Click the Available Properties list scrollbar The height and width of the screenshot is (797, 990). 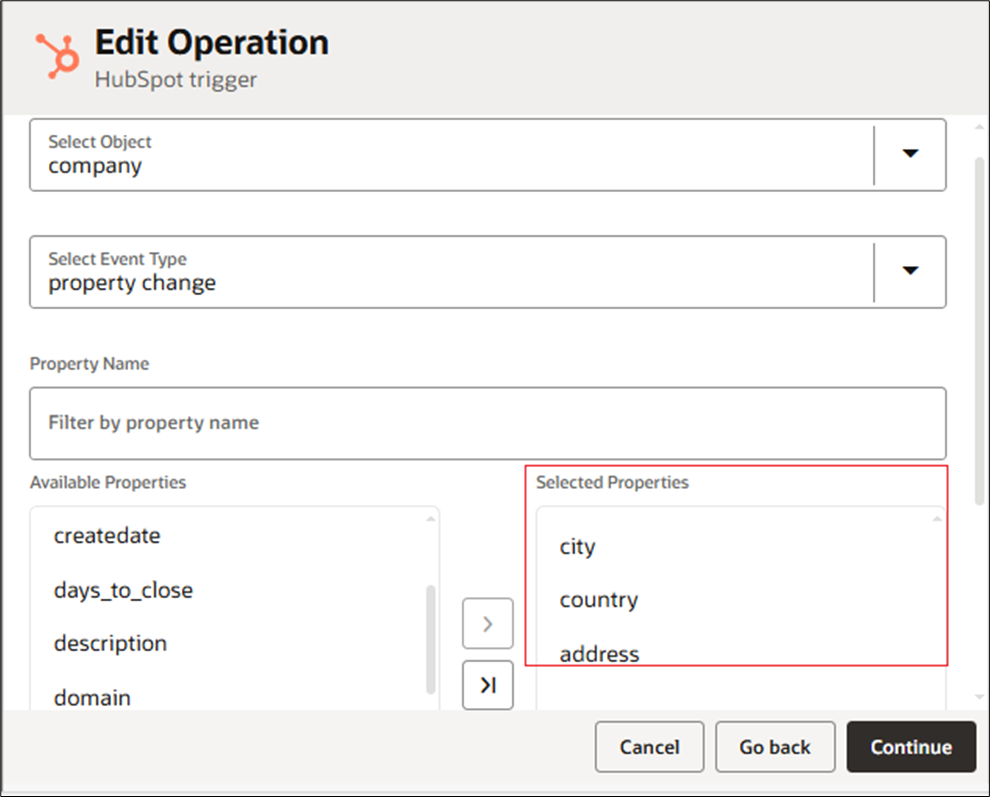tap(431, 640)
